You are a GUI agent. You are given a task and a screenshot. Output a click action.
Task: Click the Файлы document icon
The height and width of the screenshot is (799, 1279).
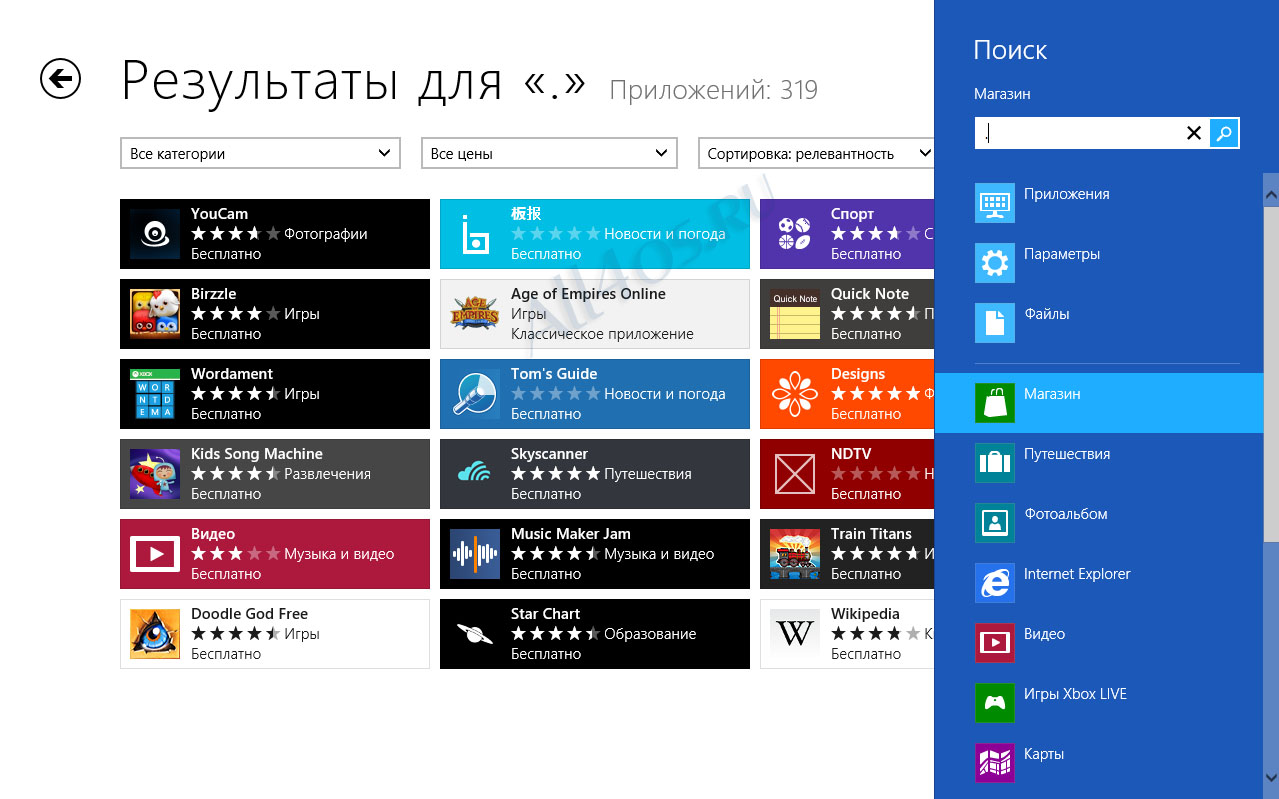click(994, 323)
